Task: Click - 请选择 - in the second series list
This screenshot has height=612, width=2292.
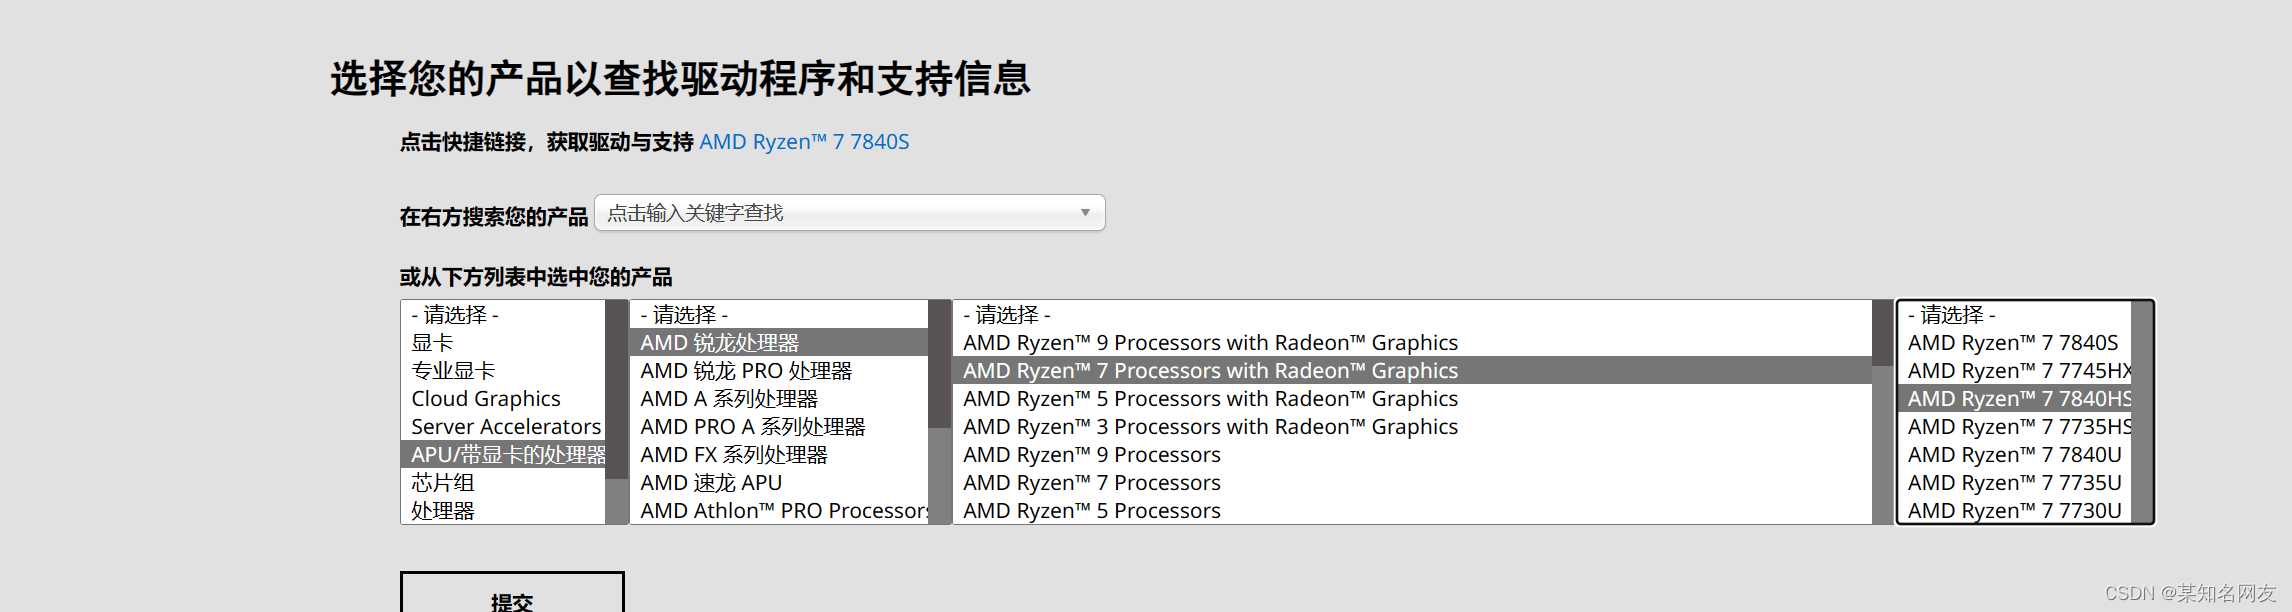Action: (779, 315)
